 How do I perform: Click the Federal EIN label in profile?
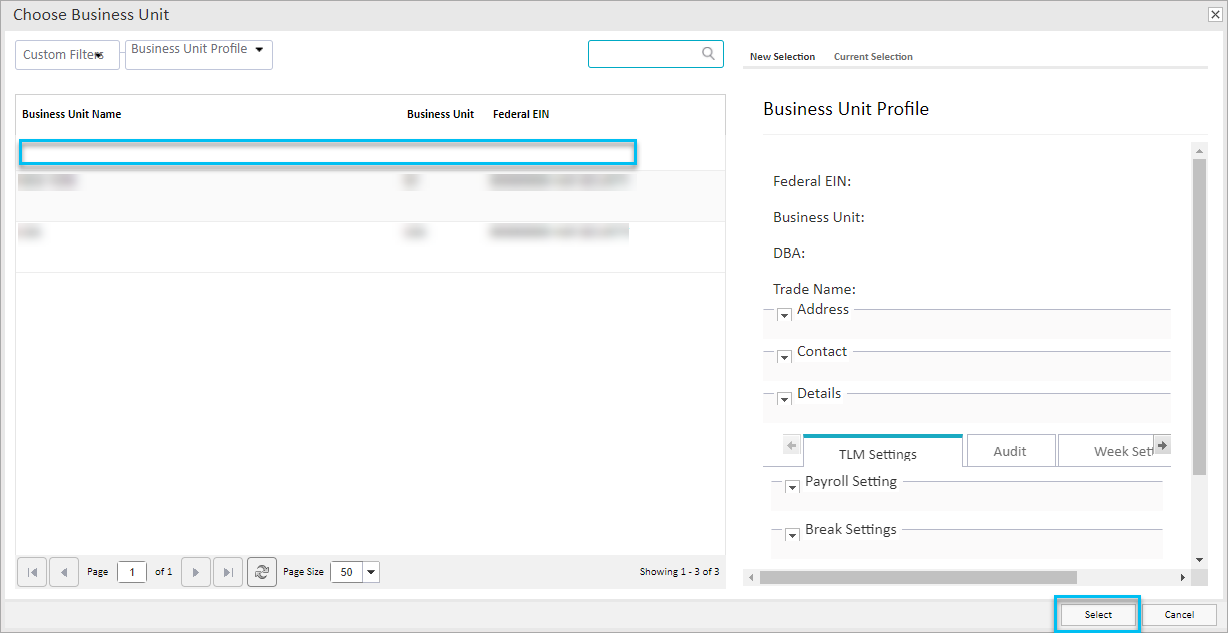[812, 182]
